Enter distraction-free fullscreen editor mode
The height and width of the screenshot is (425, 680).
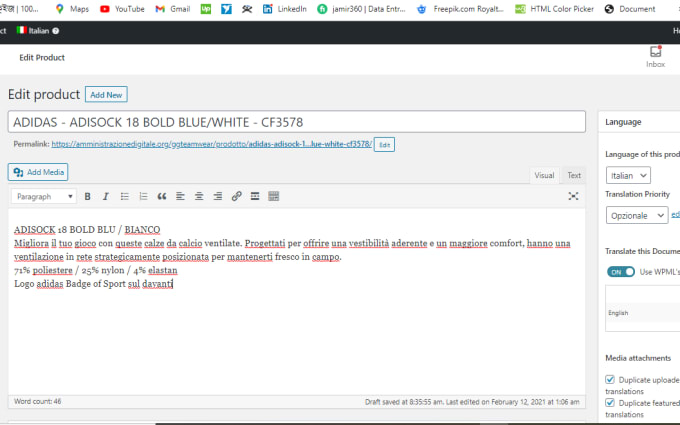click(x=573, y=196)
